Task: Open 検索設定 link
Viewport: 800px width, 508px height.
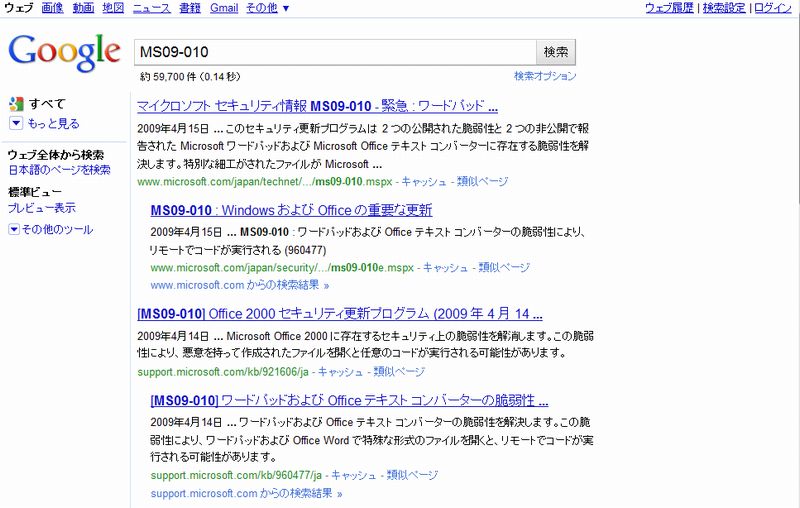Action: click(x=724, y=8)
